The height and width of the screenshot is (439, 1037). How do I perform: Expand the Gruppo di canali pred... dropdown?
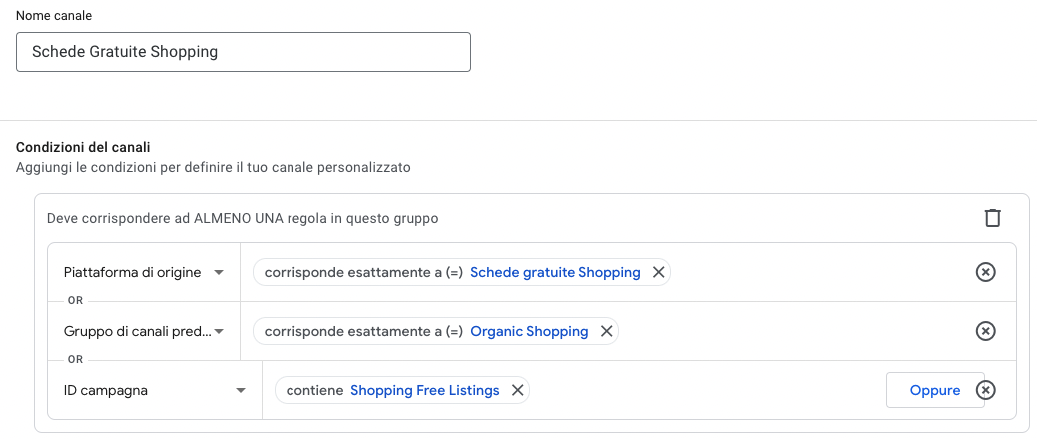pyautogui.click(x=144, y=331)
